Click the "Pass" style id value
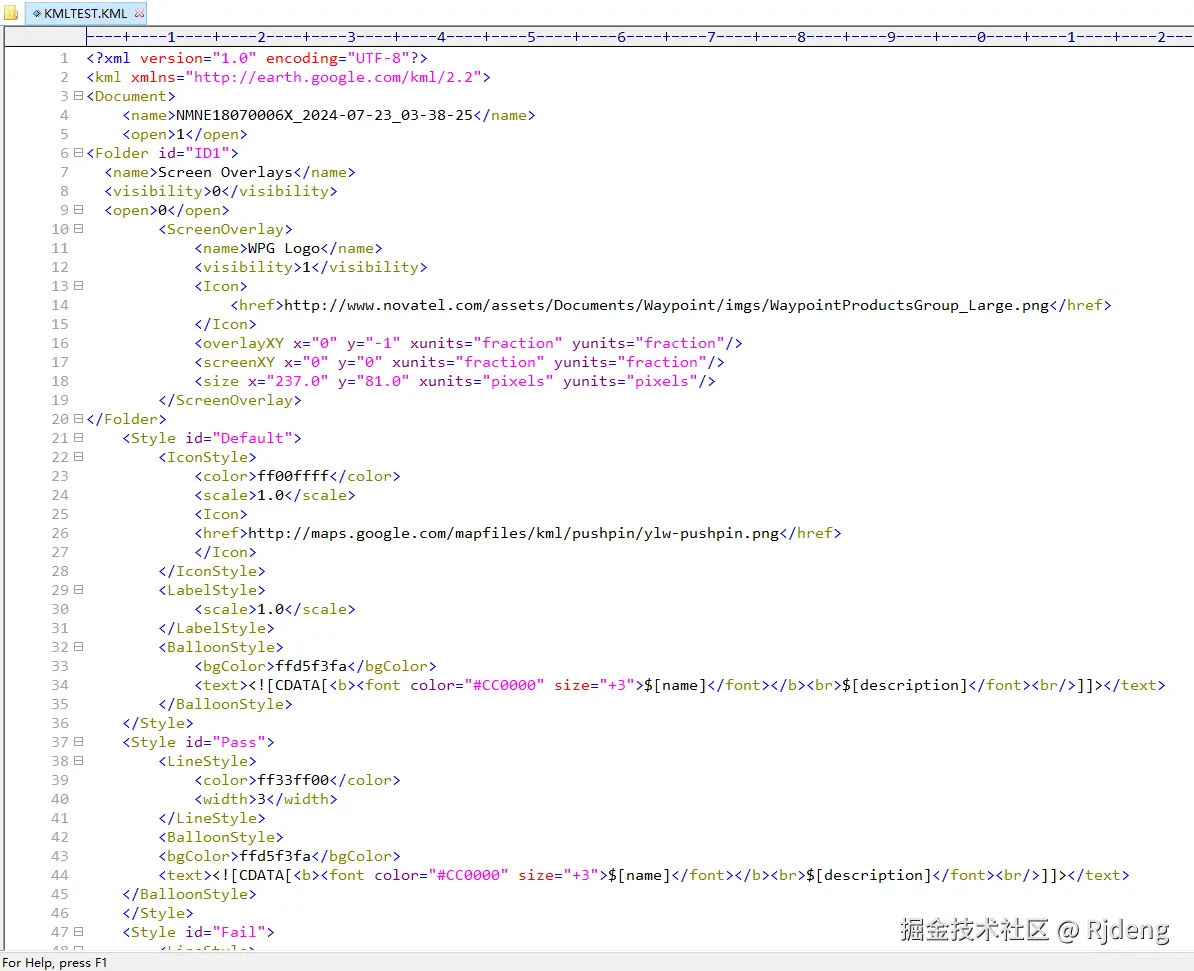This screenshot has width=1194, height=971. (x=239, y=742)
